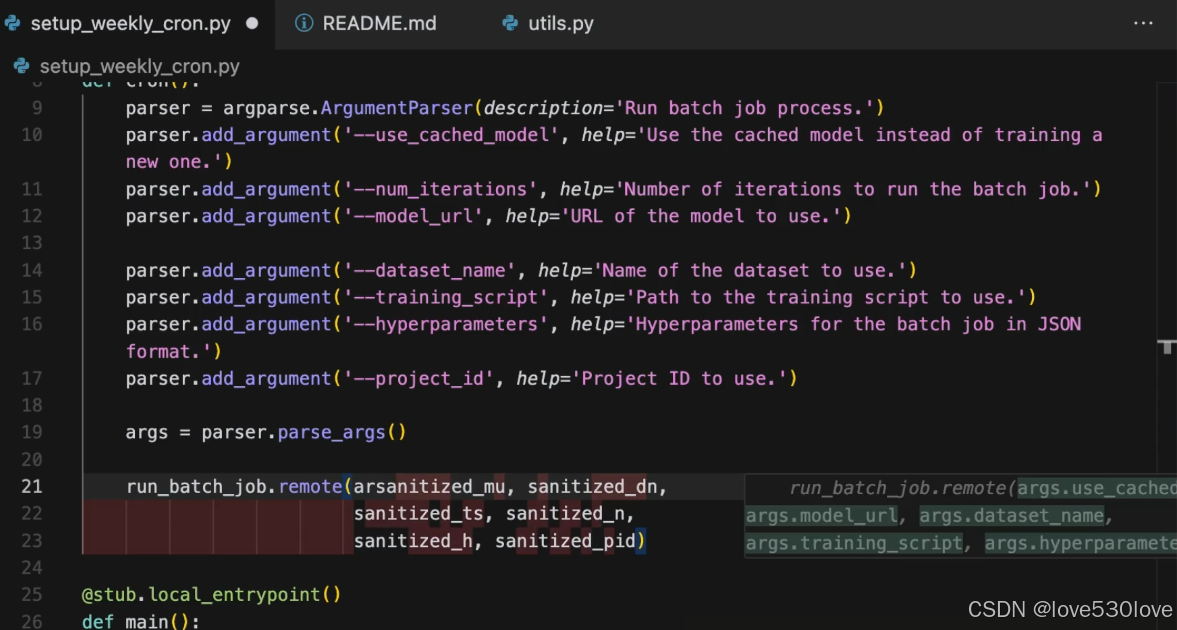Click the 'args.model_url' inline suggestion
1177x630 pixels.
821,516
